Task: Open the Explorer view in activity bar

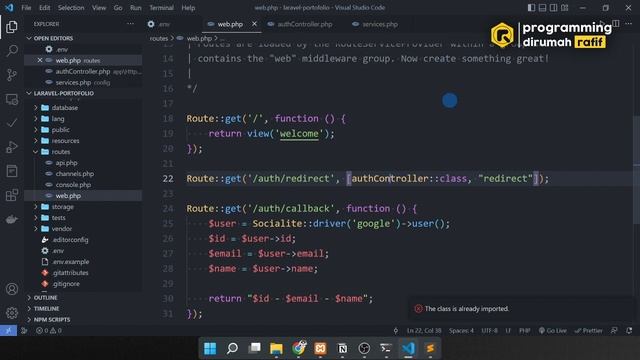Action: 12,27
